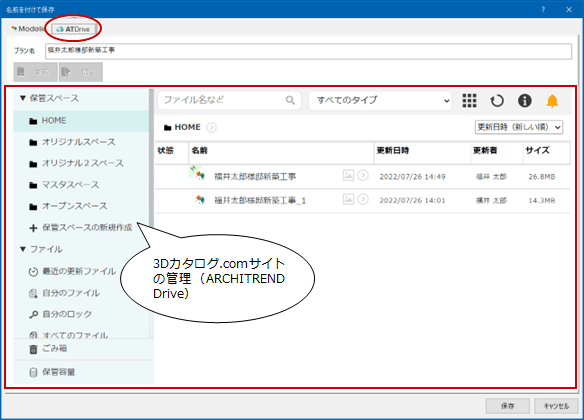The height and width of the screenshot is (420, 584).
Task: Switch to the Modelio tab
Action: (x=28, y=29)
